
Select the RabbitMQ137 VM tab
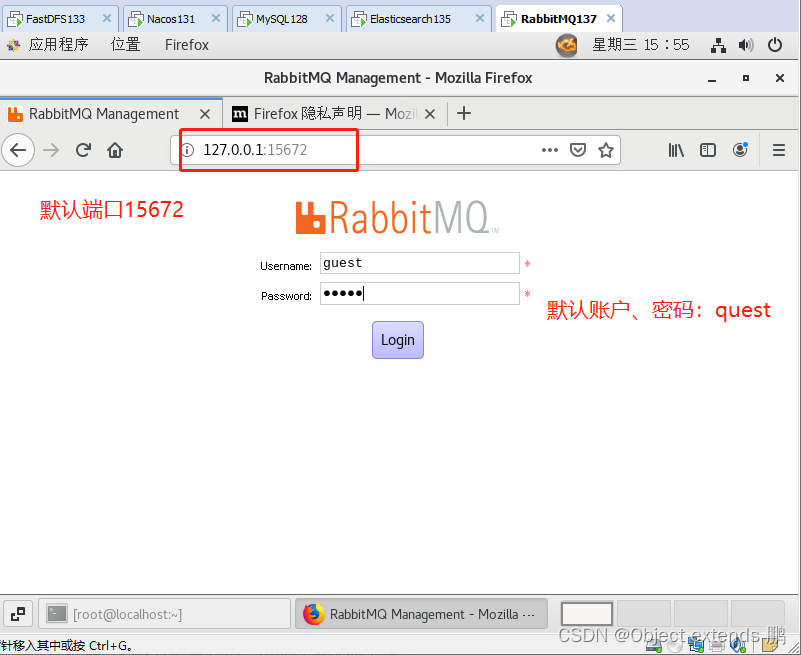click(558, 19)
